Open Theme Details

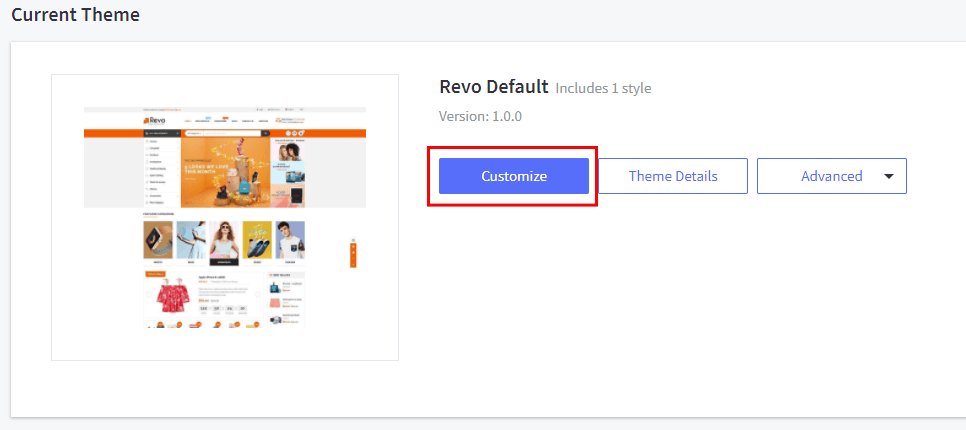click(672, 176)
